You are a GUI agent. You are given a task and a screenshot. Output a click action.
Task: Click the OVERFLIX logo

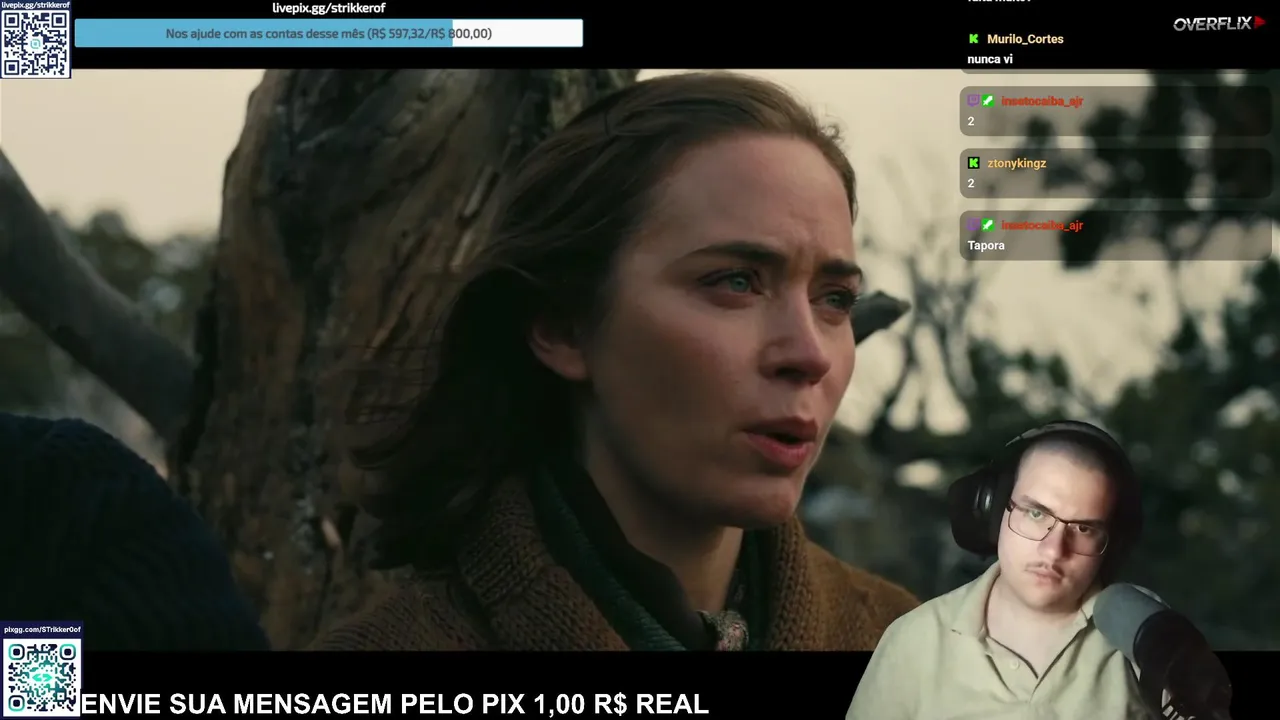pos(1219,23)
